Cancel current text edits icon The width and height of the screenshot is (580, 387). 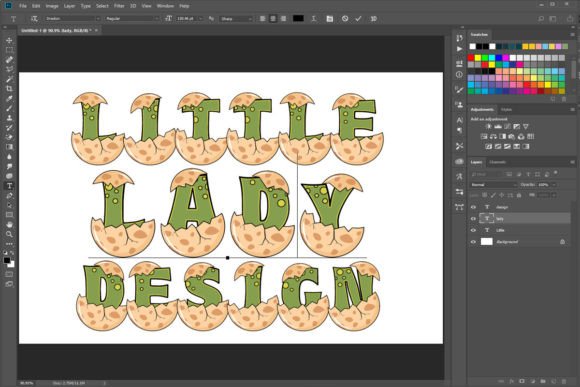point(345,18)
